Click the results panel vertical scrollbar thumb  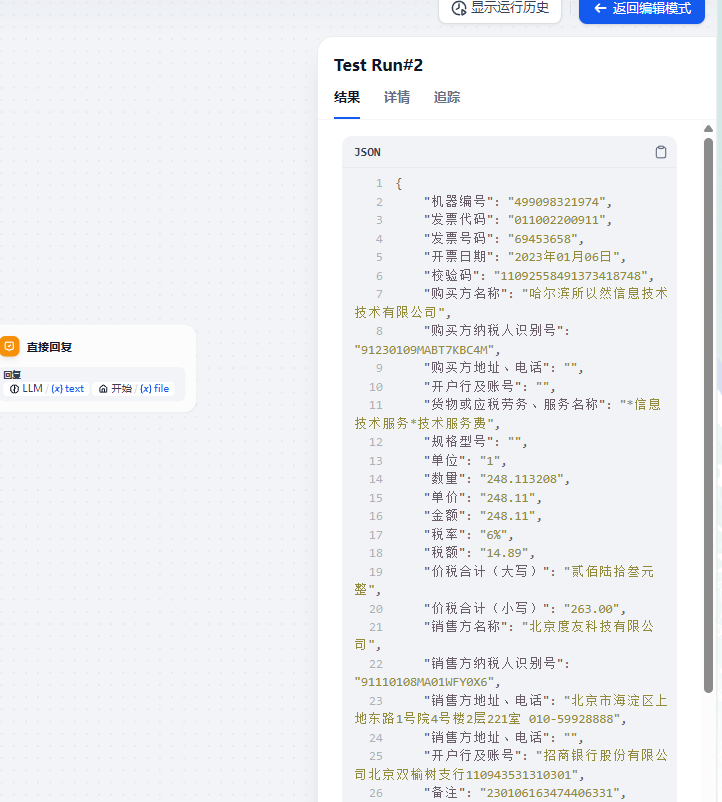coord(708,415)
